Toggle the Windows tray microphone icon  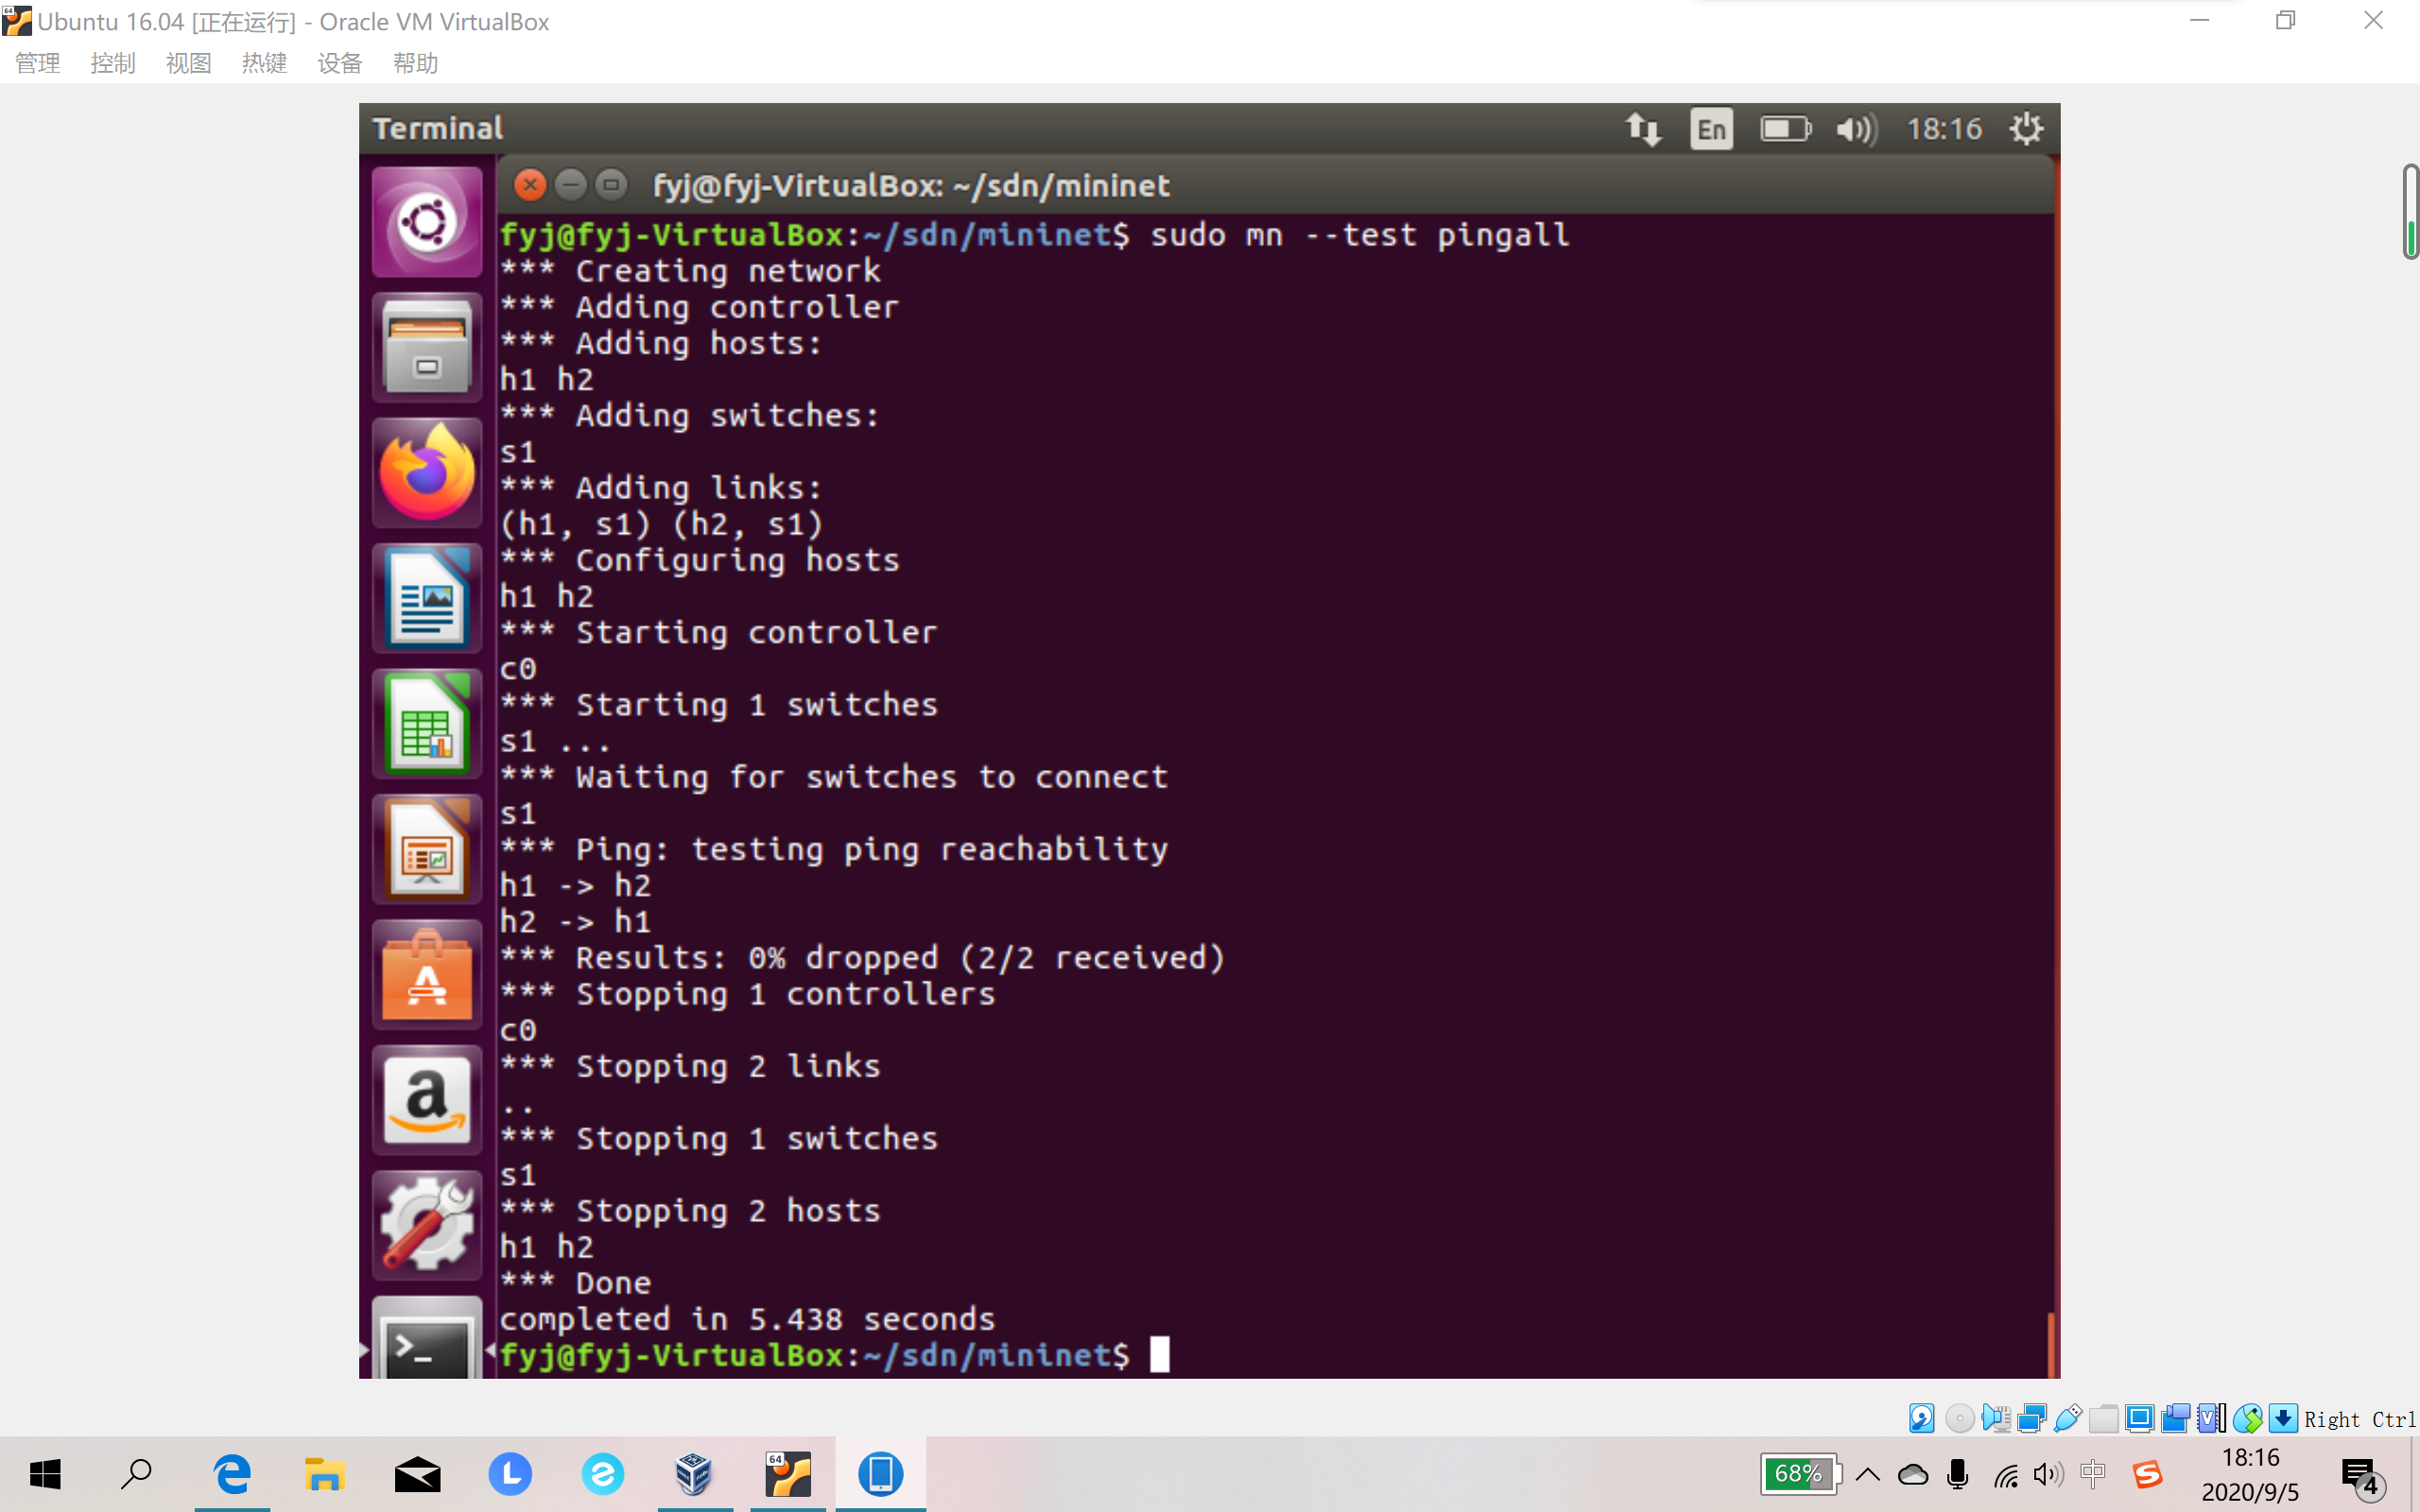(x=1958, y=1475)
